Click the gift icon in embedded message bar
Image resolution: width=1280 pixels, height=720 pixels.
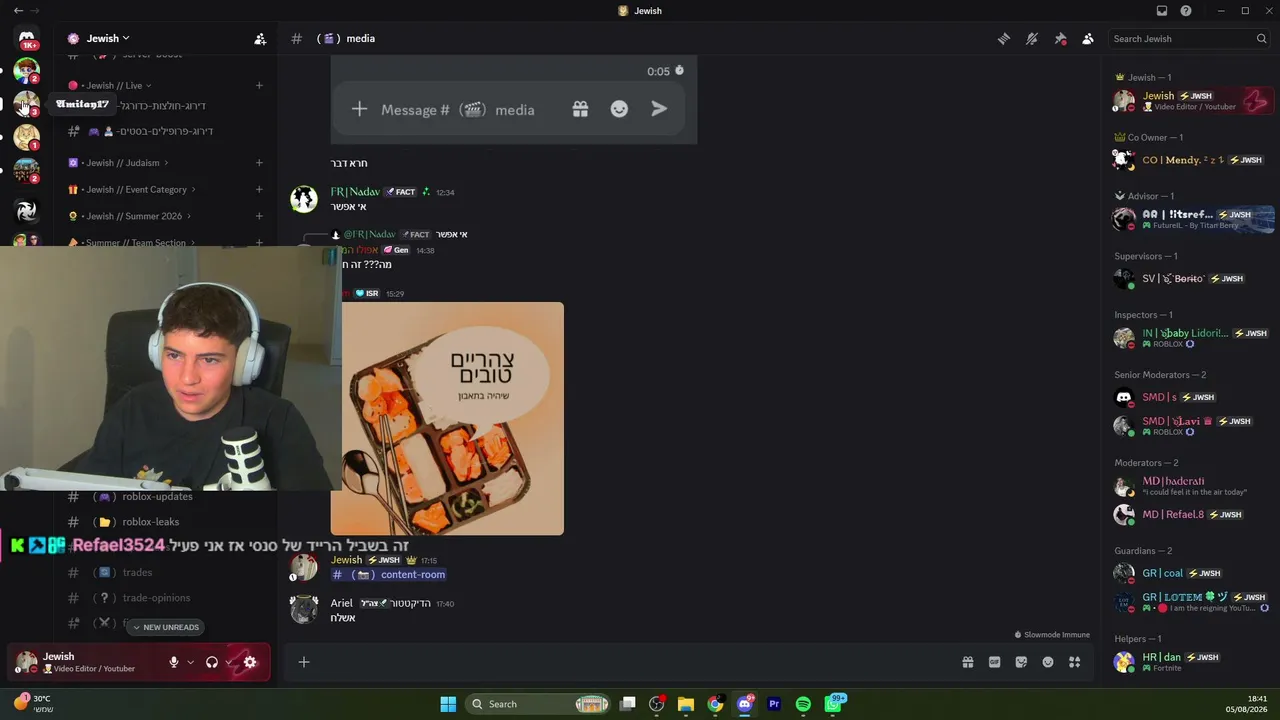[580, 110]
